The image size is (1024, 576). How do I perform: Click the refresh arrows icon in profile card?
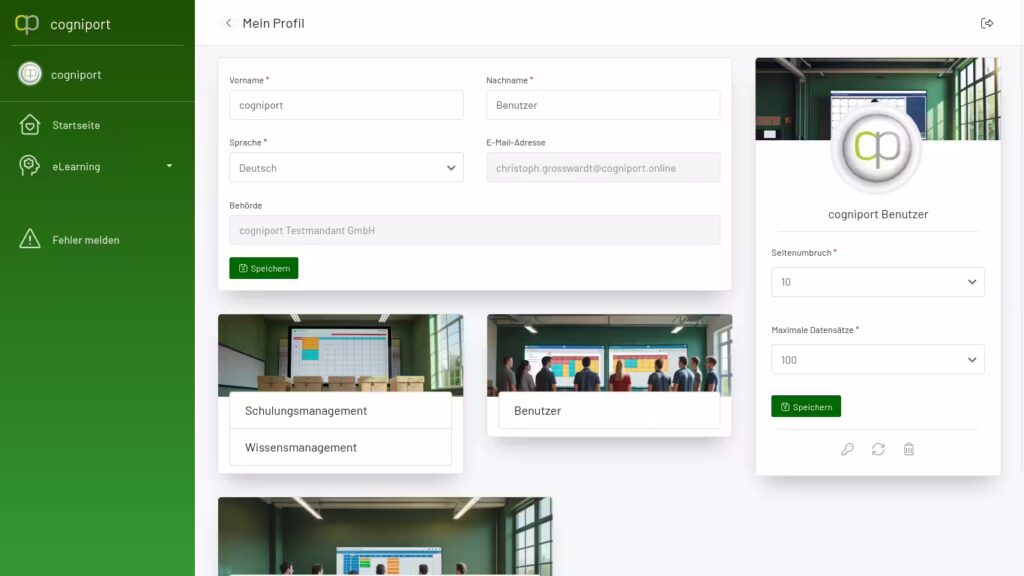(x=878, y=449)
